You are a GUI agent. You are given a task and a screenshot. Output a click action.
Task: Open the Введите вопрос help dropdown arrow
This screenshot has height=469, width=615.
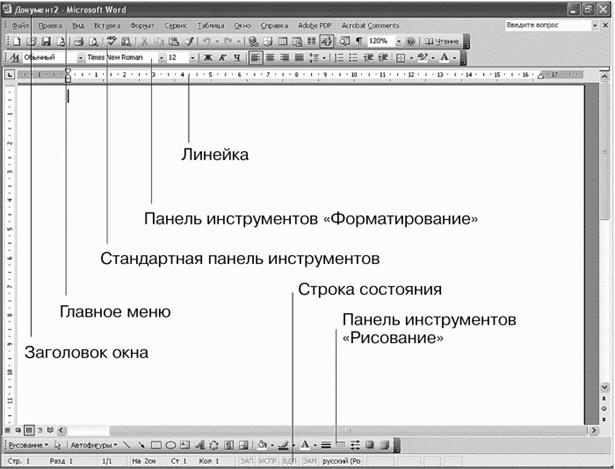595,25
